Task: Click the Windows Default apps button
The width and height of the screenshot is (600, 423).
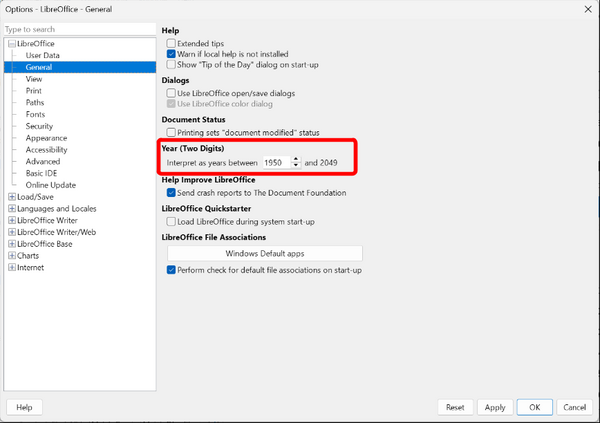Action: point(265,253)
